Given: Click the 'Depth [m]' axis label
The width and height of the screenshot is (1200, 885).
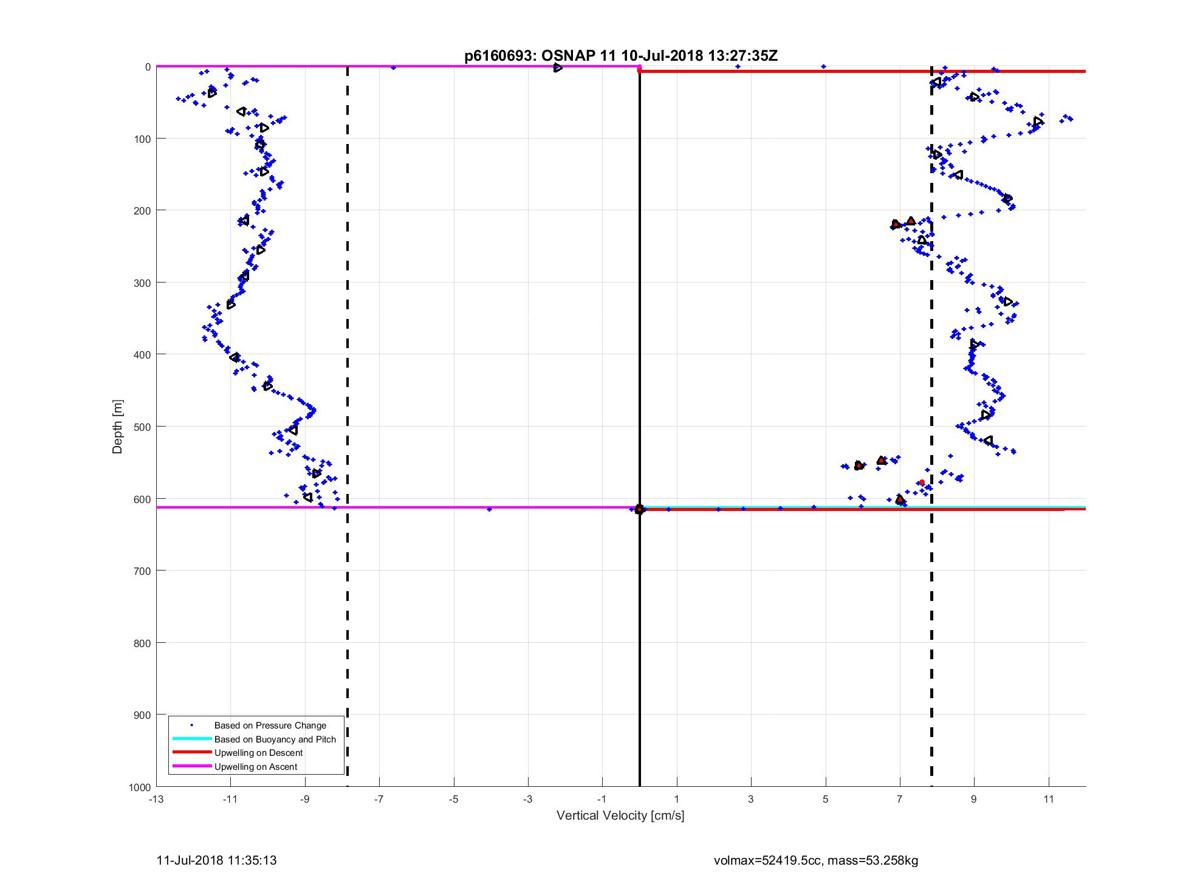Looking at the screenshot, I should pos(118,427).
